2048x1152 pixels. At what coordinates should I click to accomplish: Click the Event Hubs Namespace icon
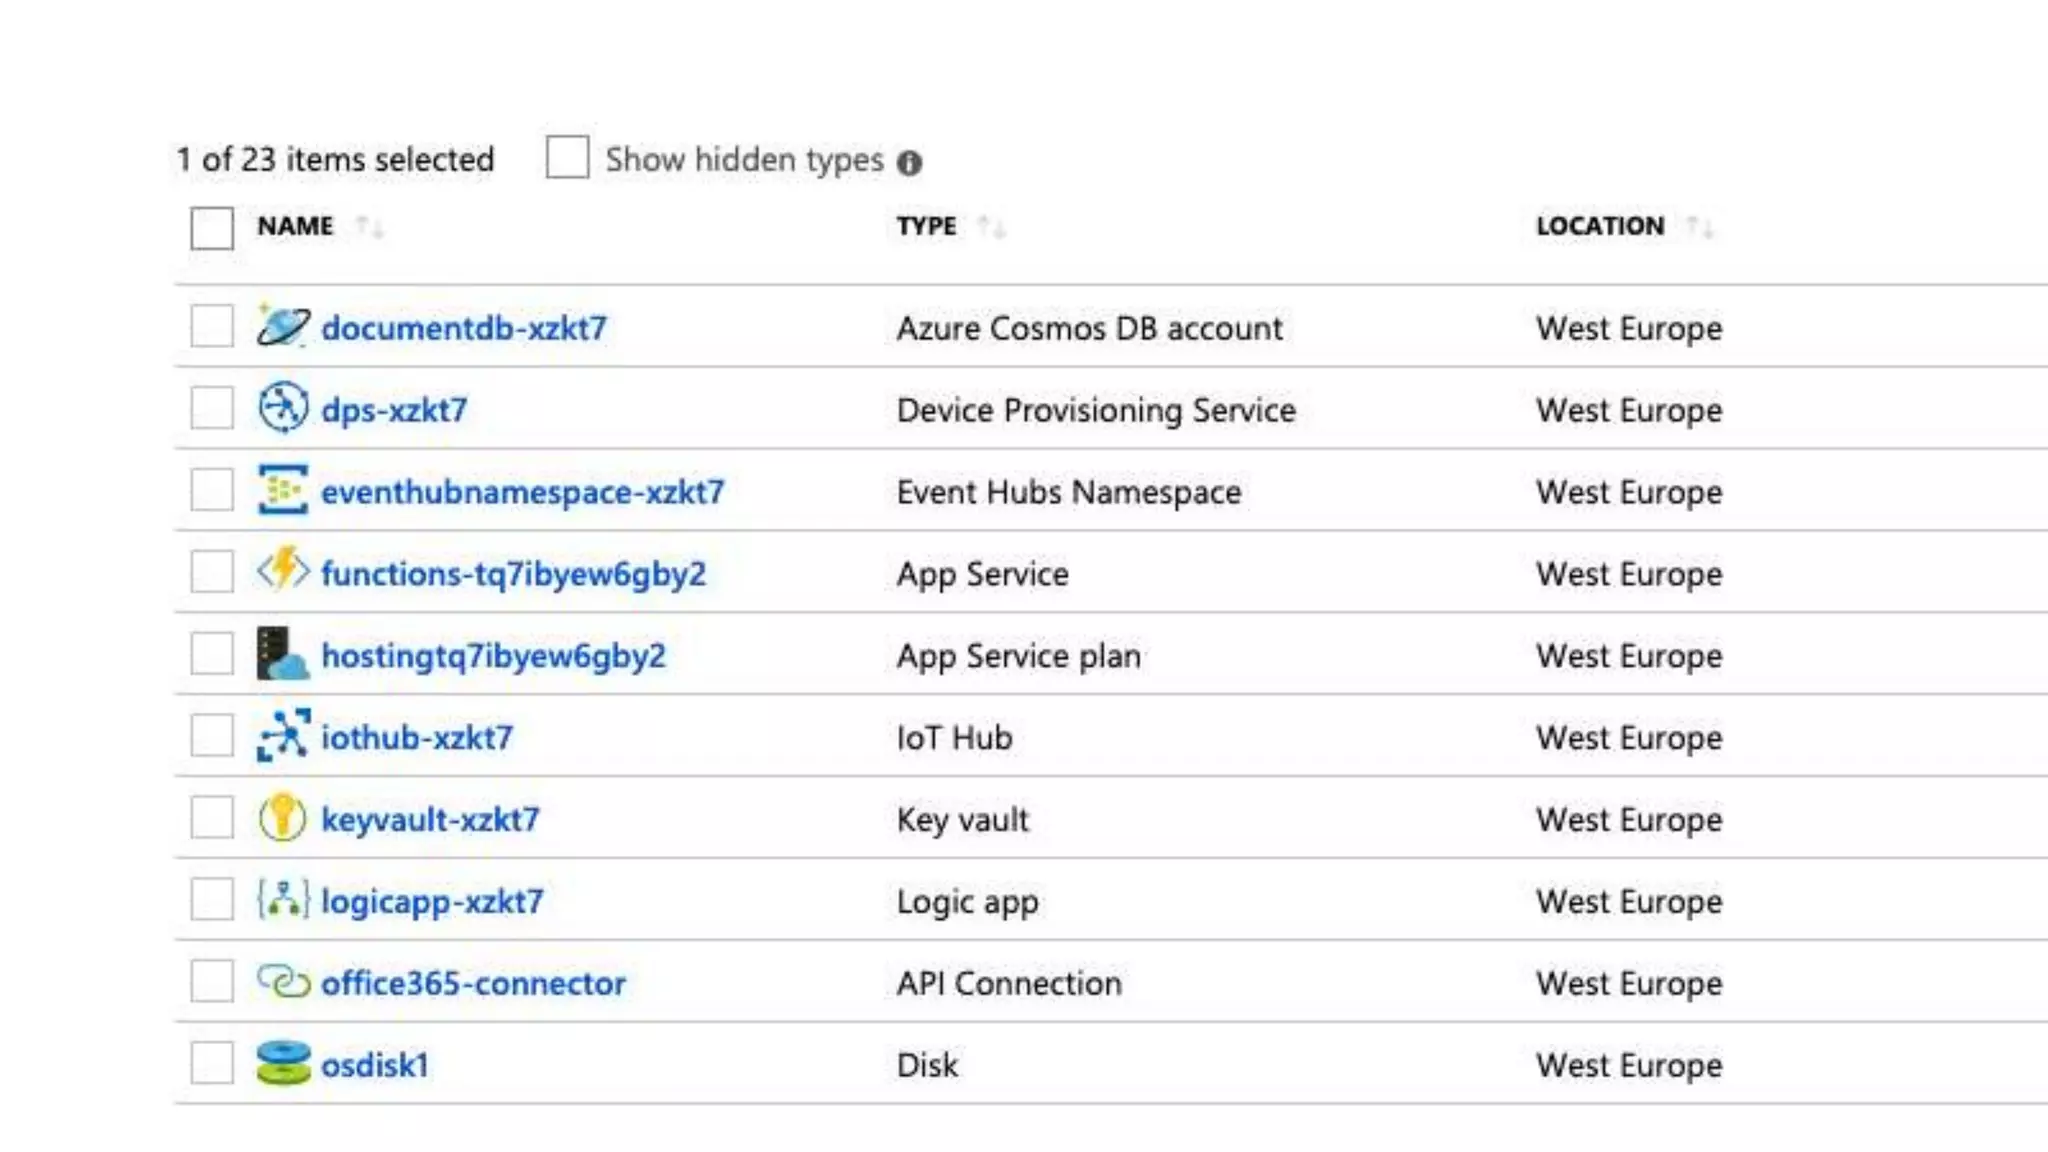click(x=283, y=490)
